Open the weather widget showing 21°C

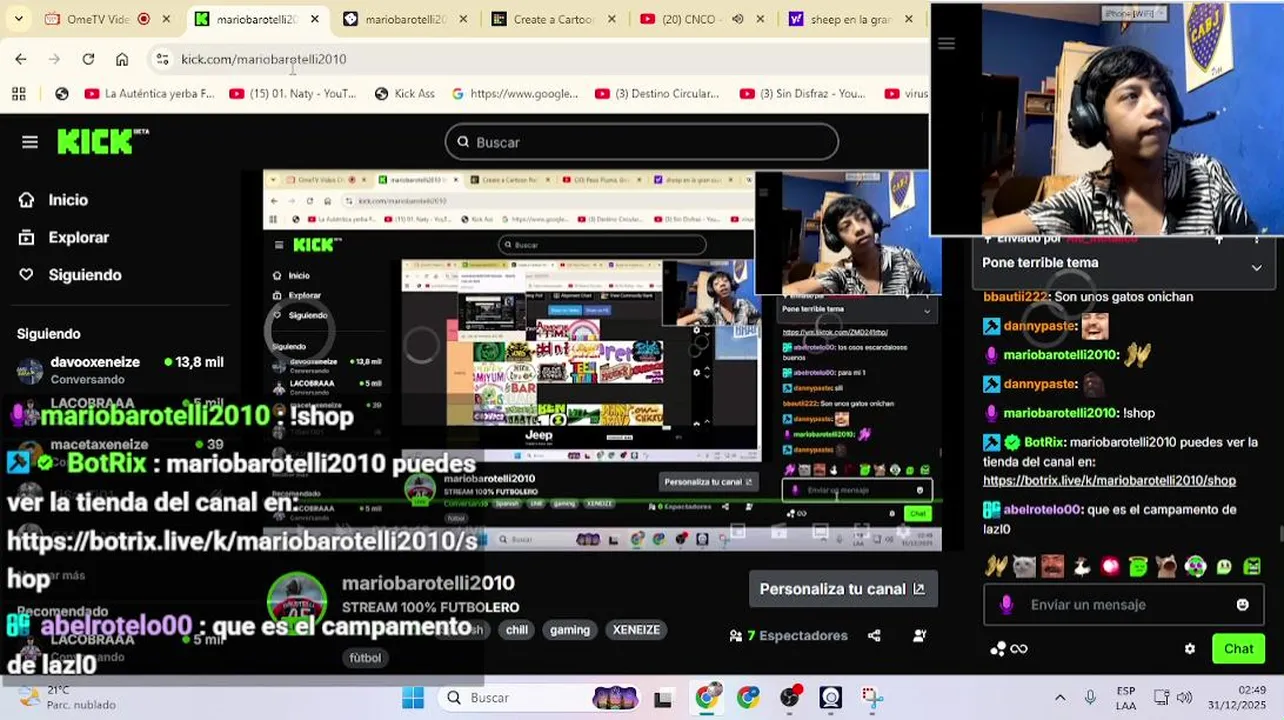(66, 697)
